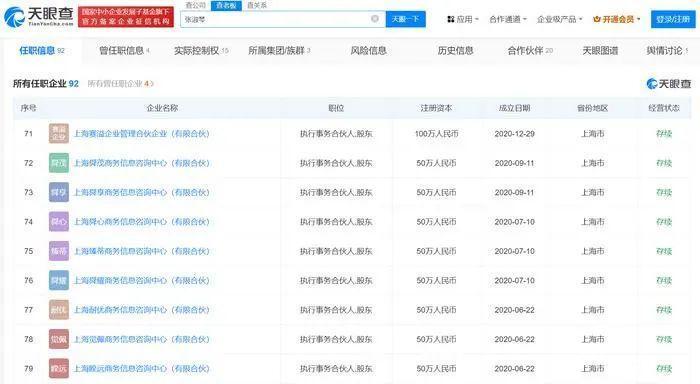The width and height of the screenshot is (700, 384).
Task: Open company logo thumbnail in row 71
Action: [x=59, y=134]
